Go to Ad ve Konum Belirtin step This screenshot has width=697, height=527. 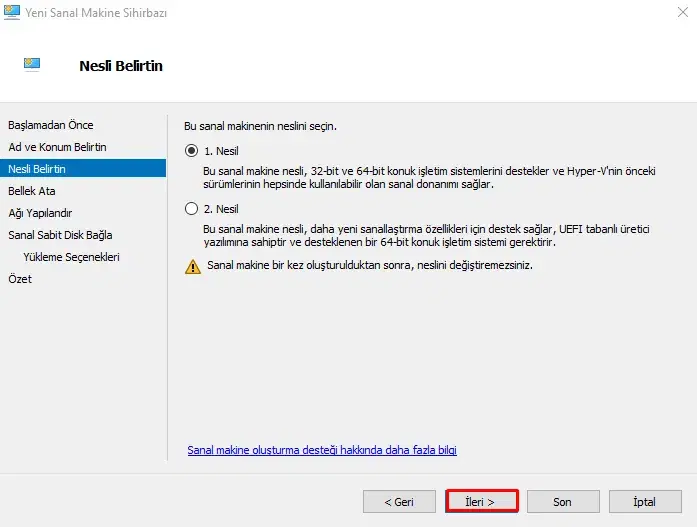click(57, 147)
